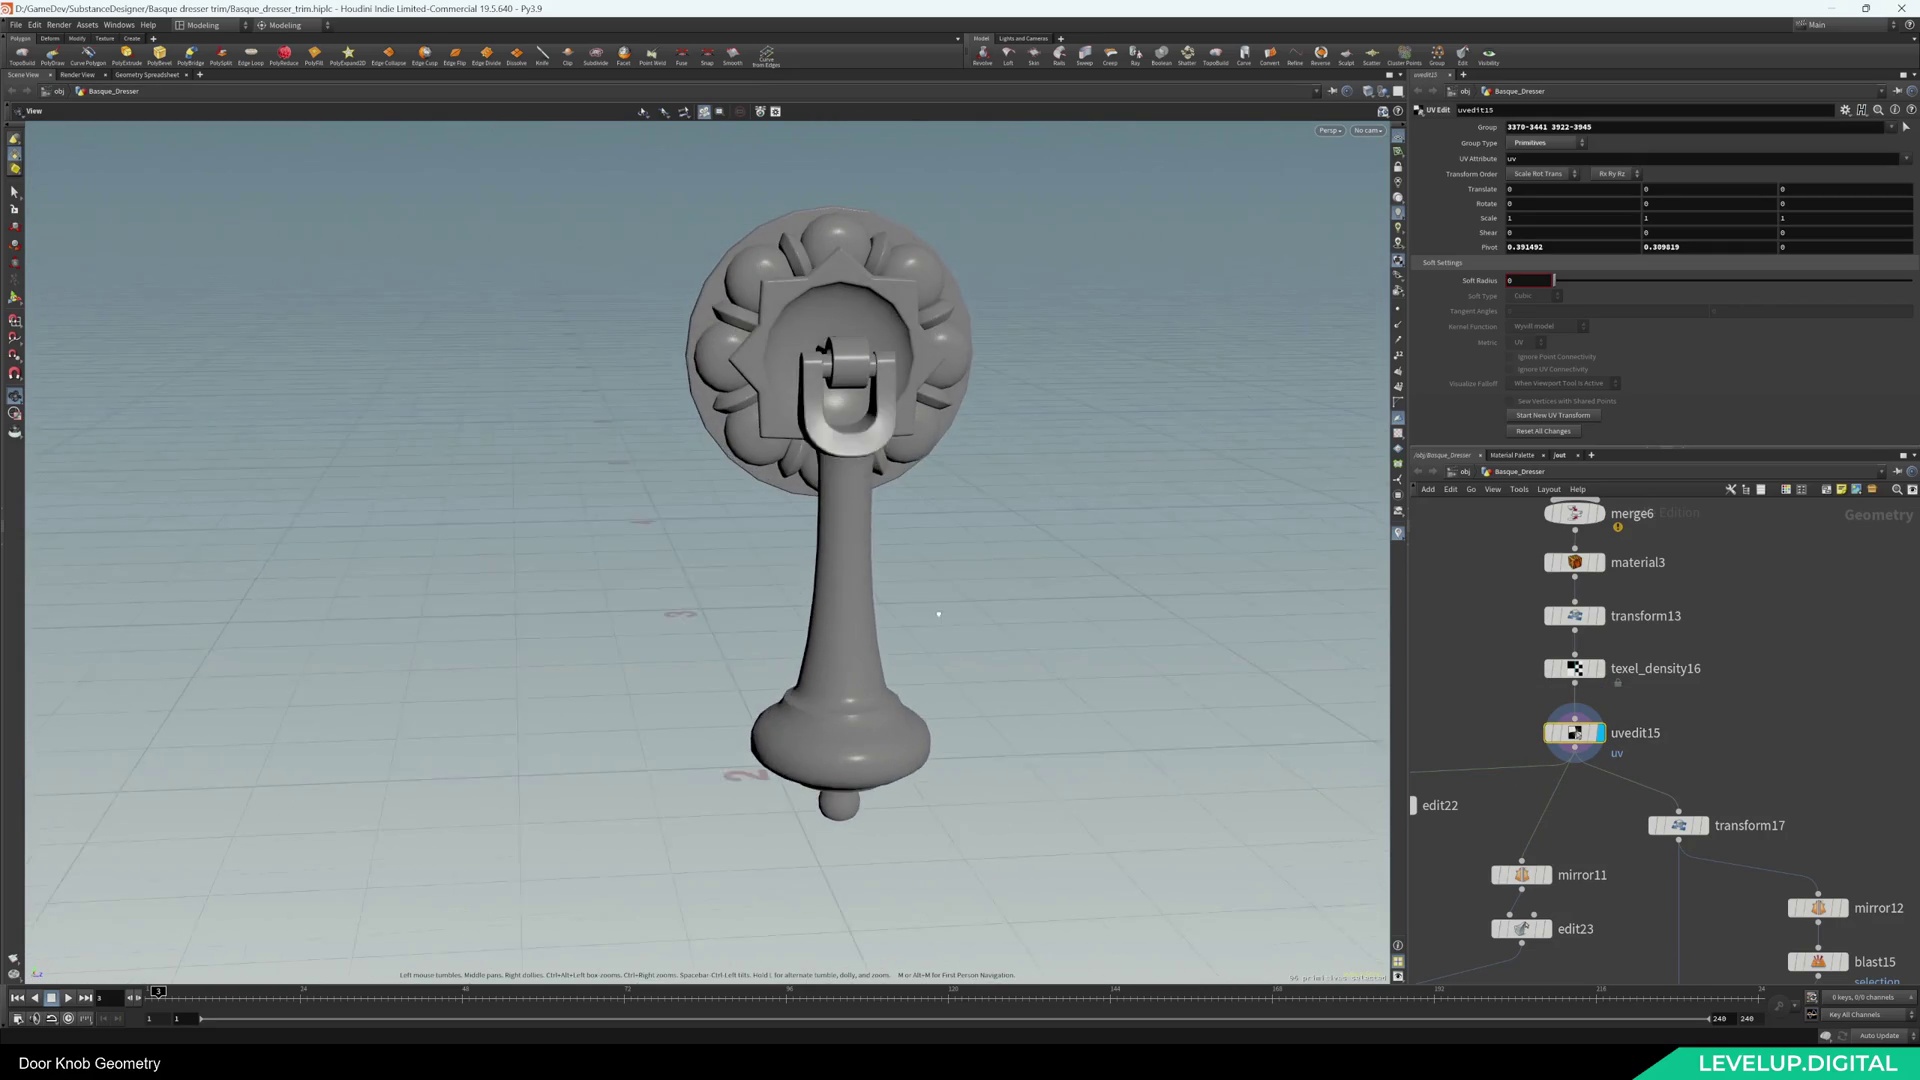Open the Key All Channels dropdown
The image size is (1920, 1080).
pos(1868,1014)
